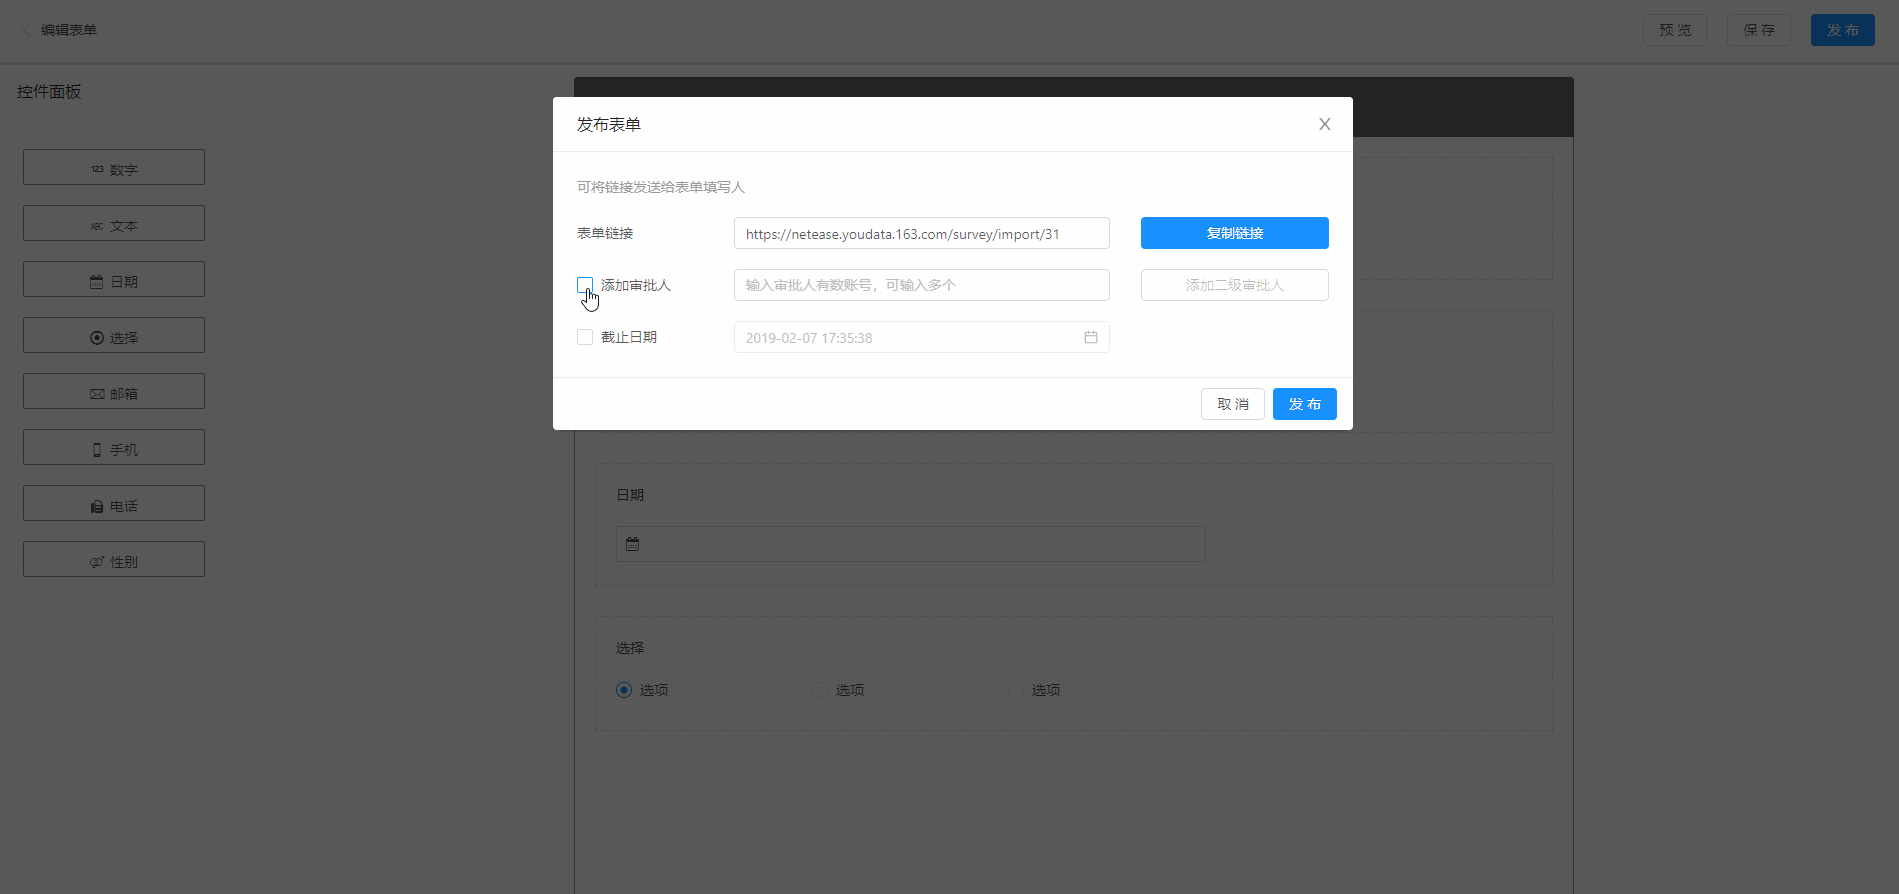Tick the 截止日期 checkbox
This screenshot has width=1899, height=894.
point(585,337)
